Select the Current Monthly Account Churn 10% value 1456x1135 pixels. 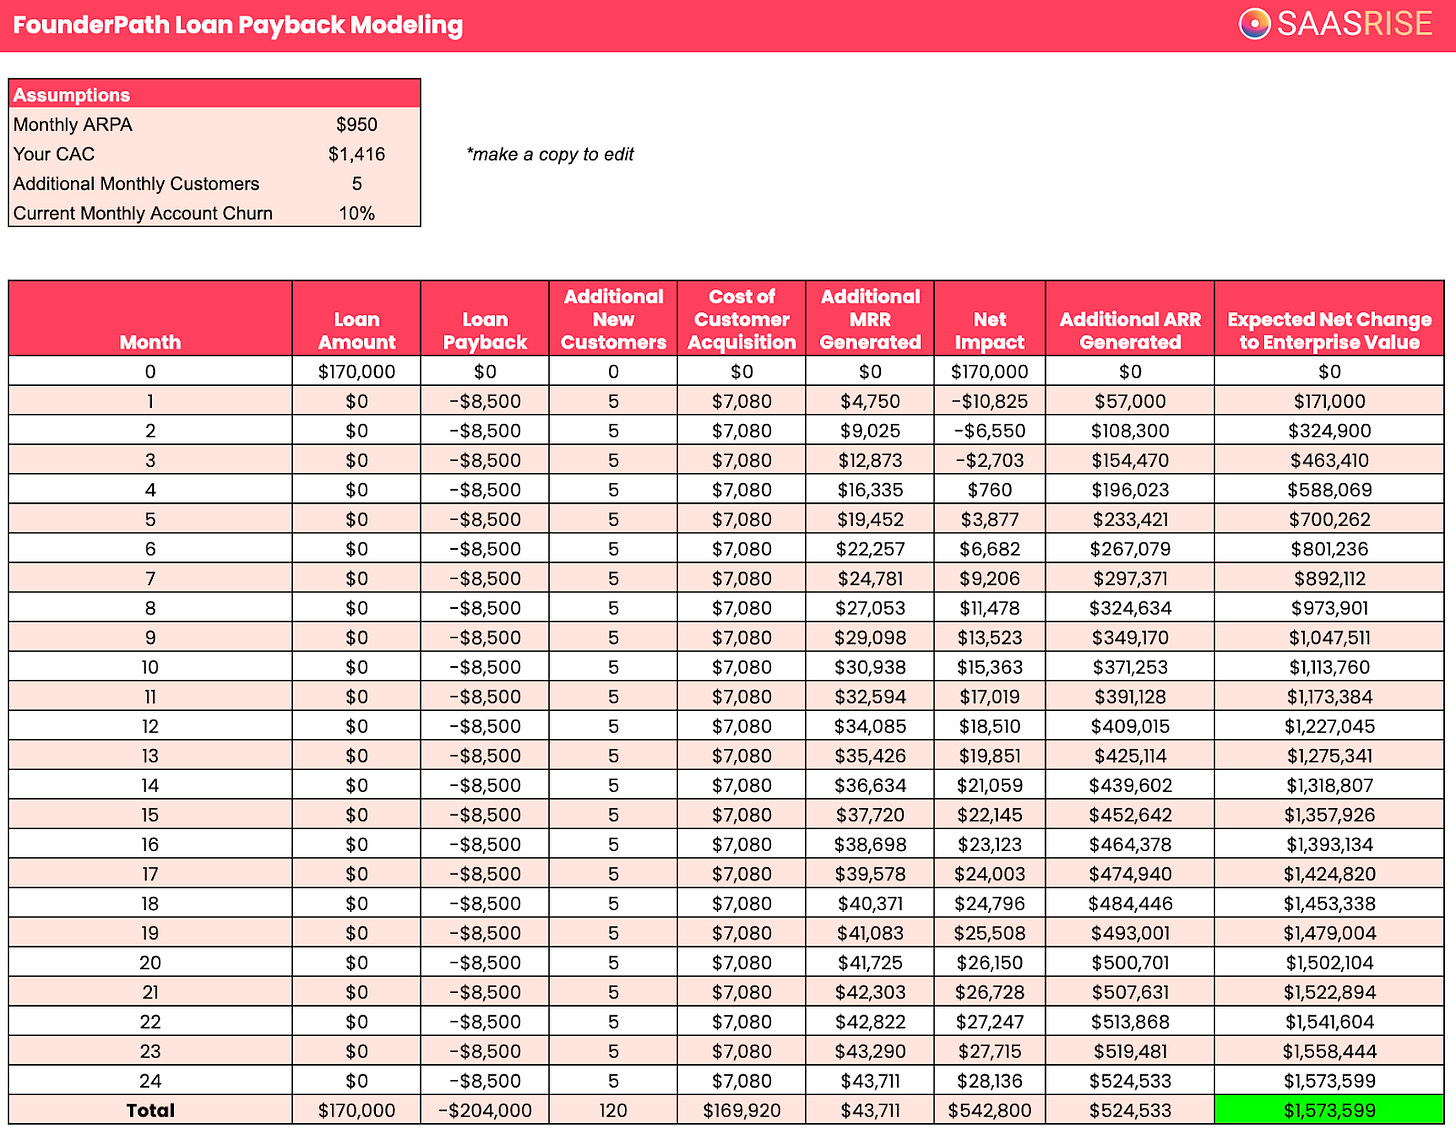click(x=357, y=213)
